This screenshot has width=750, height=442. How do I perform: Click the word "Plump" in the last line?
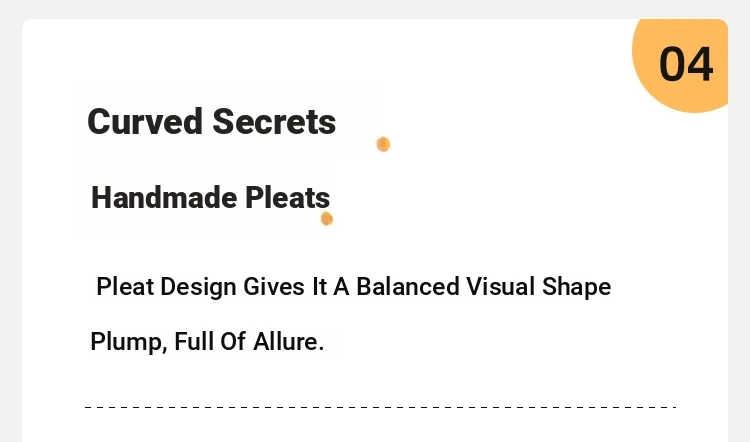(125, 342)
